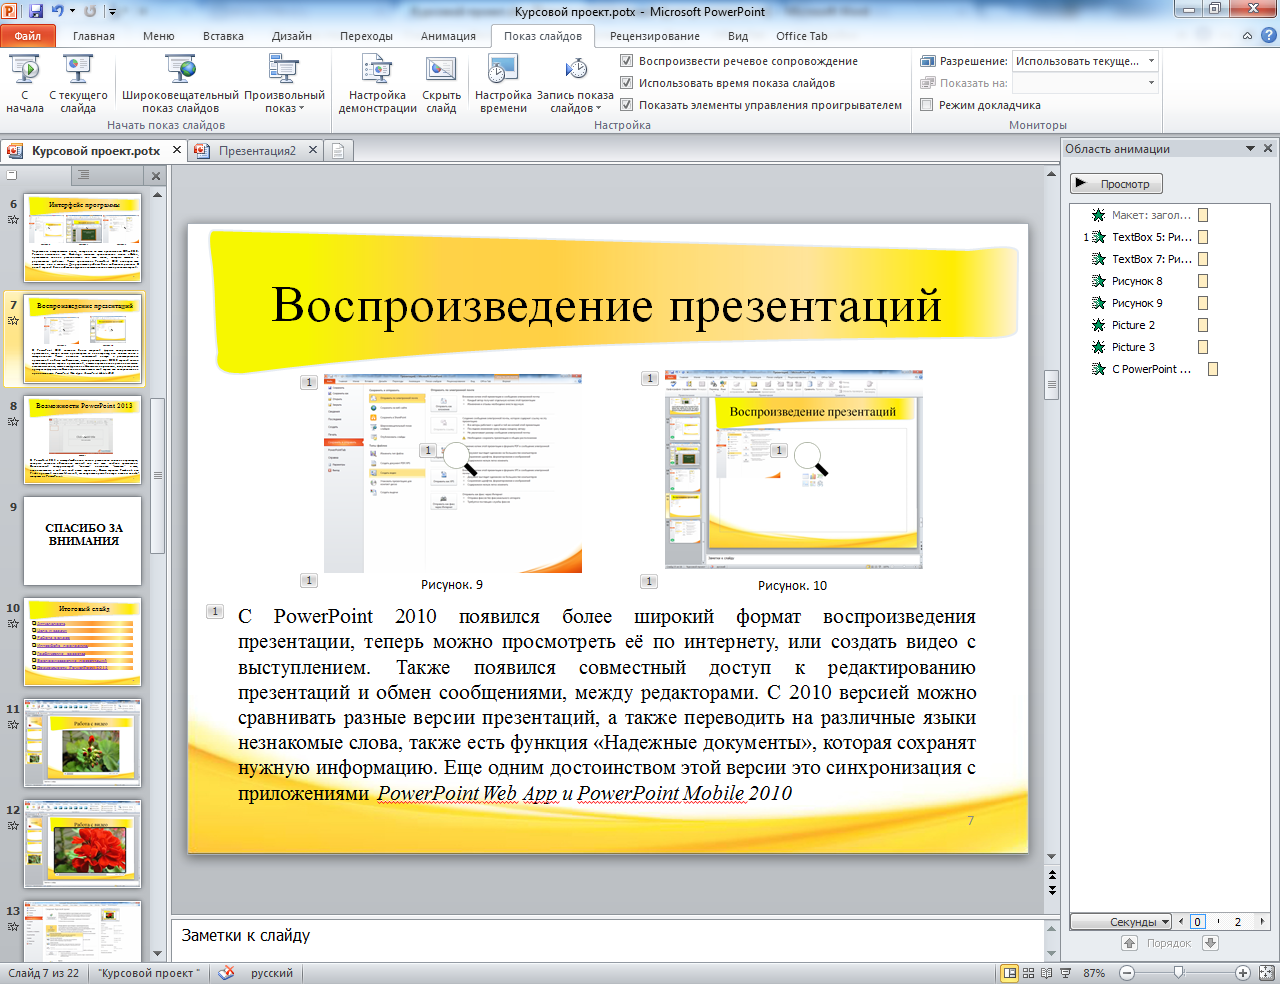Close the Область анимации pane
The width and height of the screenshot is (1280, 984).
coord(1268,148)
